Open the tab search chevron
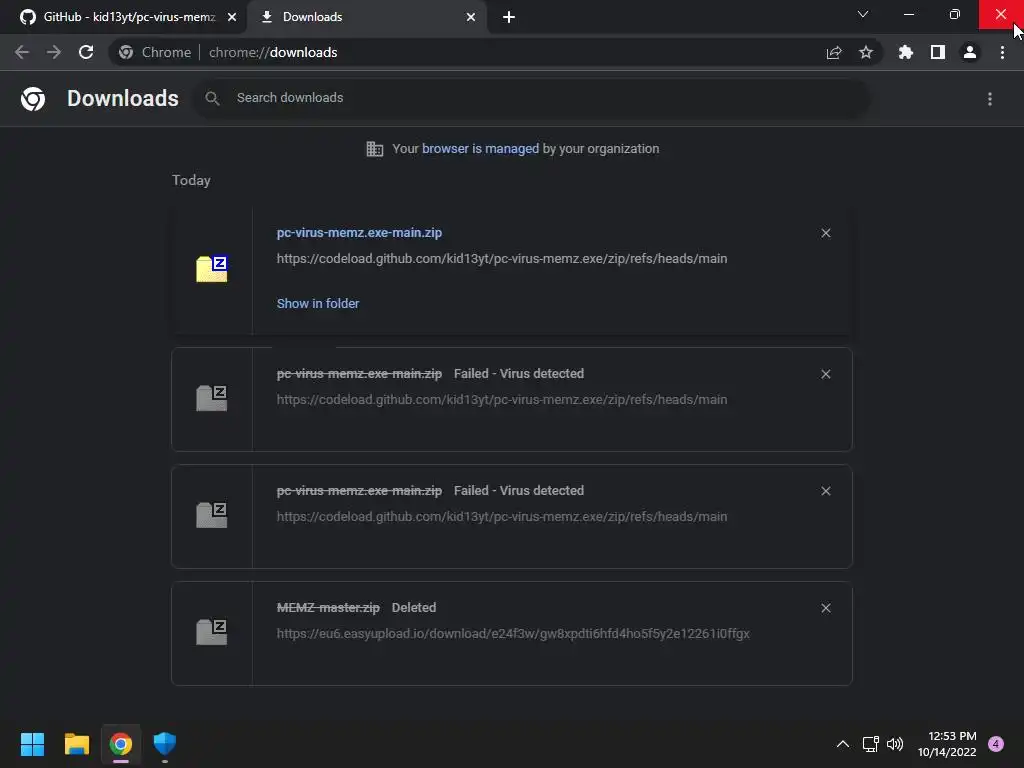Viewport: 1024px width, 768px height. point(863,14)
